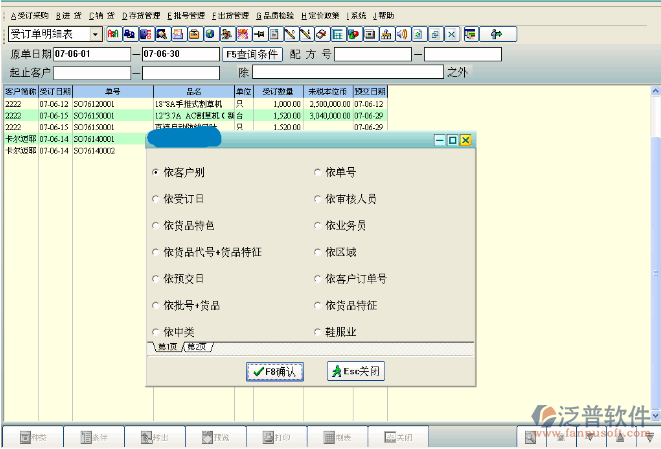Viewport: 661px width, 449px height.
Task: Click the 起止客户 start customer input field
Action: (x=92, y=72)
